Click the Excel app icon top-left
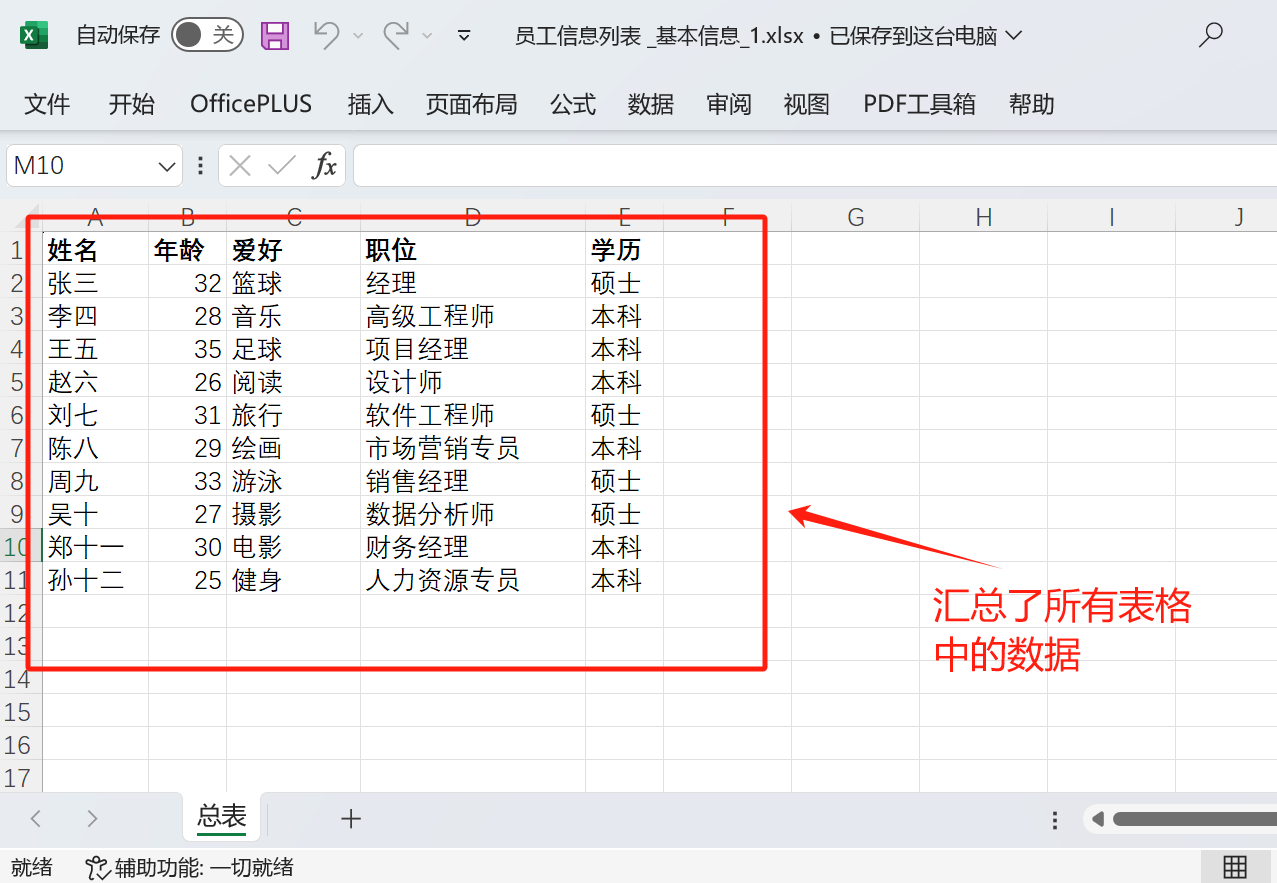The width and height of the screenshot is (1277, 883). pos(33,34)
